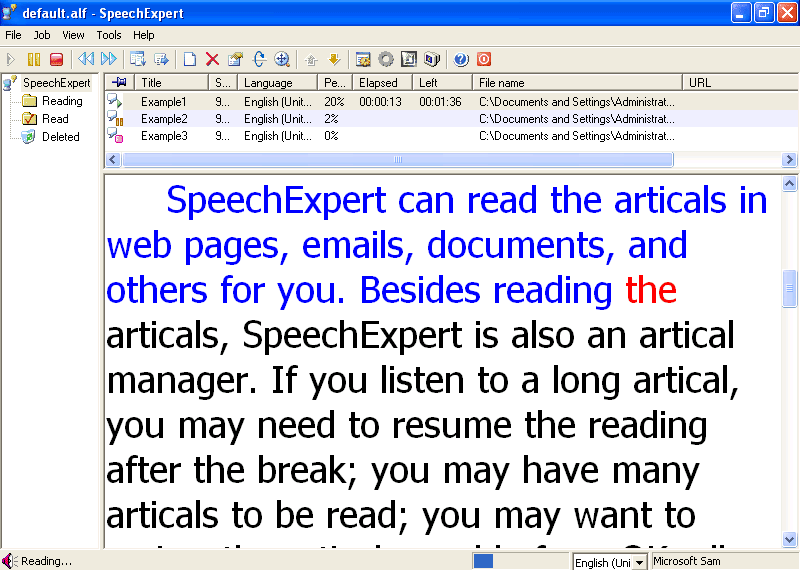Fast forward with the double right arrow icon
This screenshot has height=570, width=800.
(109, 59)
